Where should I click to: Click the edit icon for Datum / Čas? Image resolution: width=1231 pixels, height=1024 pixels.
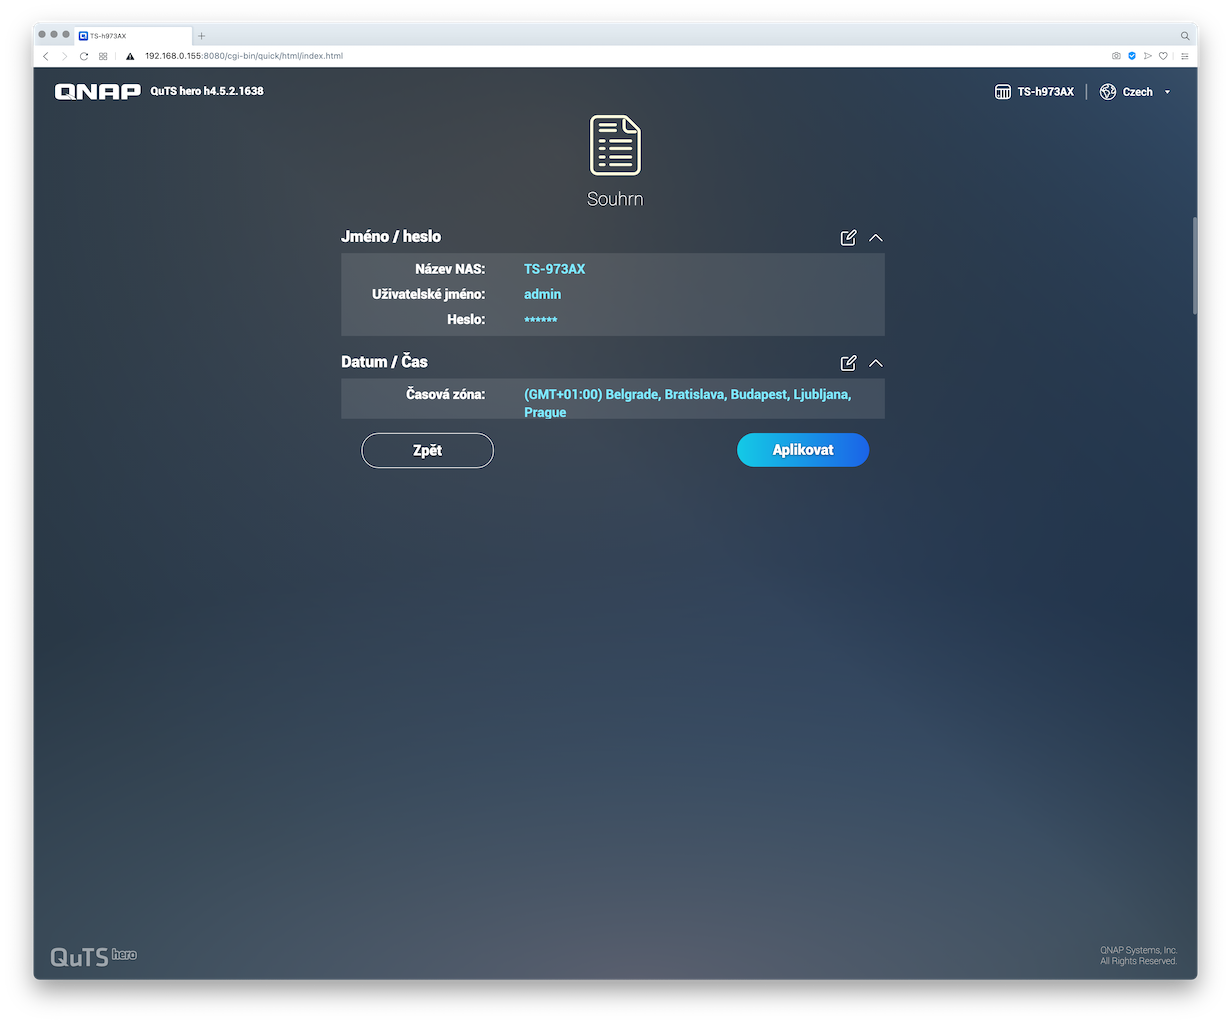coord(848,363)
